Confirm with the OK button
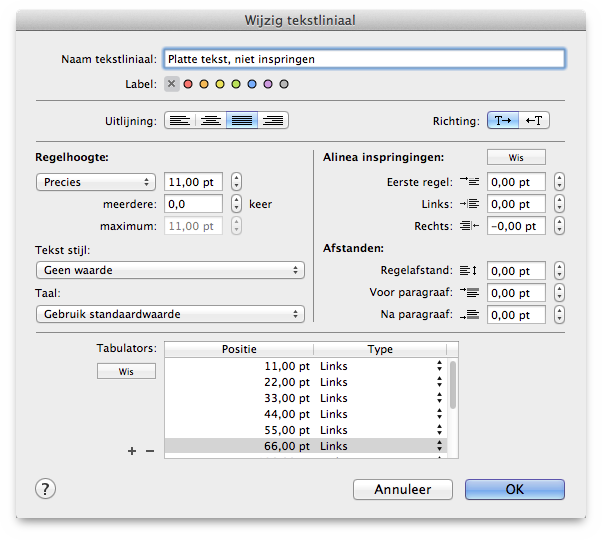This screenshot has height=540, width=602. tap(514, 490)
